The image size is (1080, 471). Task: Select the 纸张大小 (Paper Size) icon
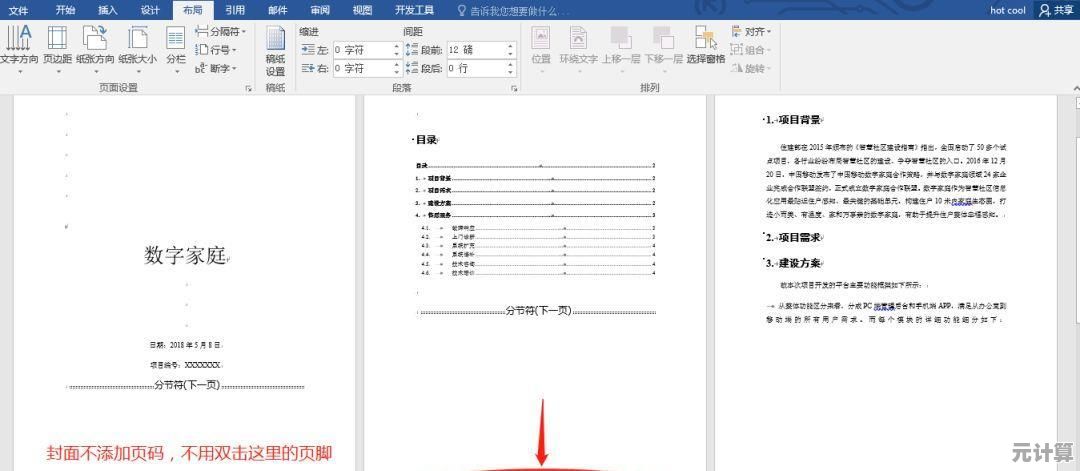pos(137,45)
